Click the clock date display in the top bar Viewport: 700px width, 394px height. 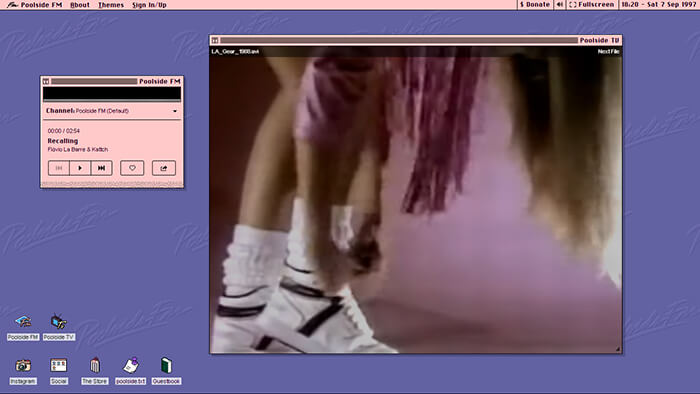(659, 4)
